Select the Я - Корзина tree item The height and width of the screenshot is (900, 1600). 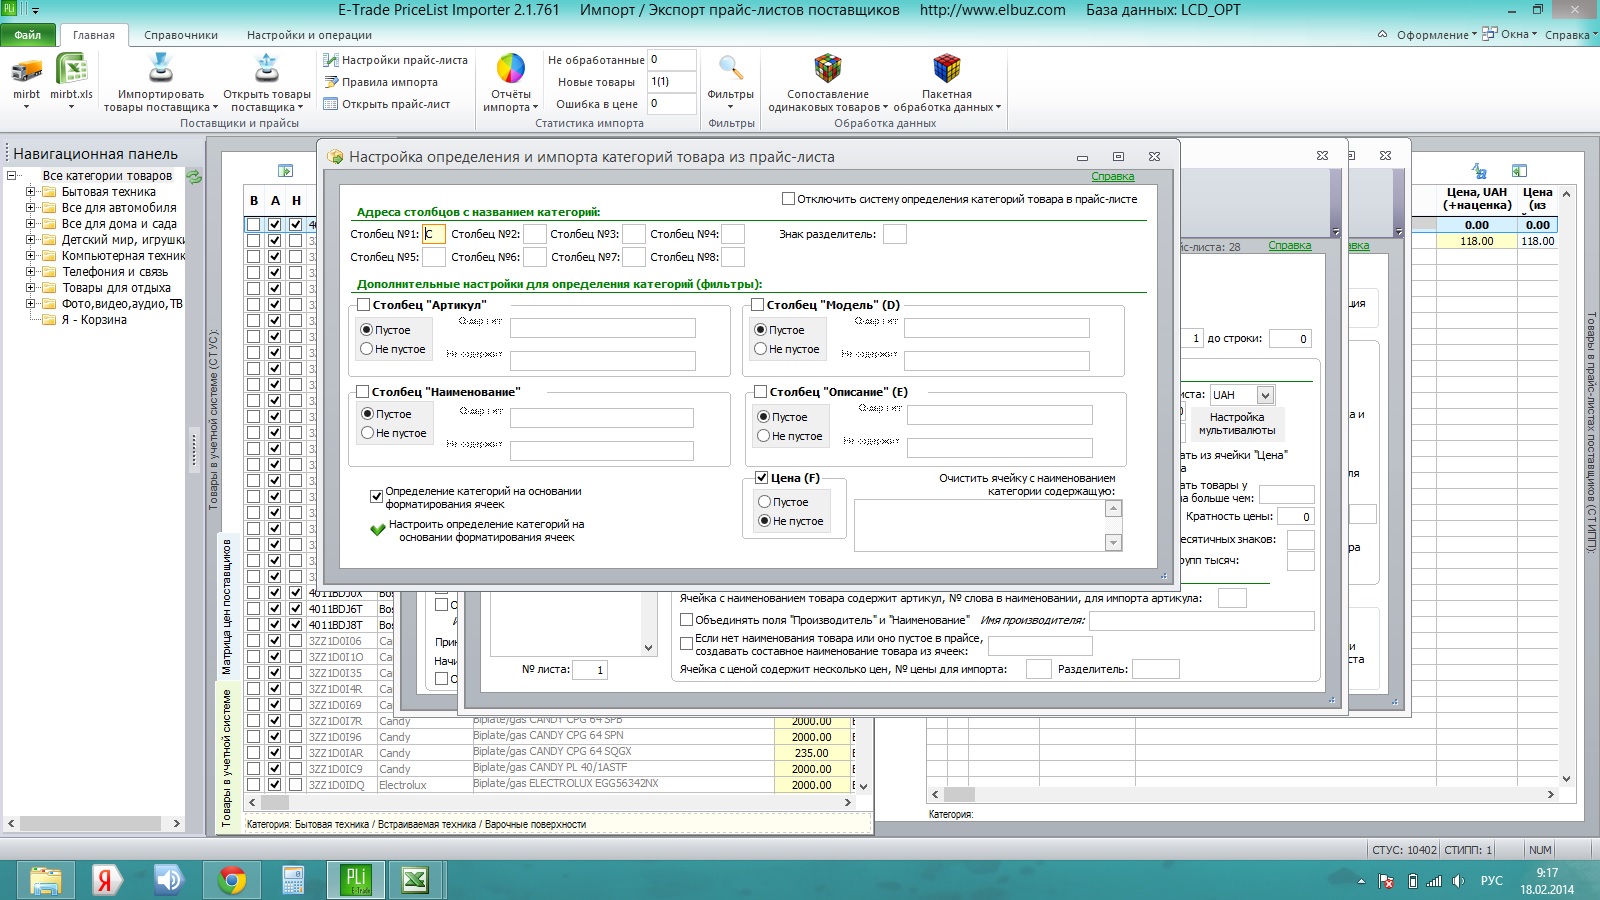(94, 320)
